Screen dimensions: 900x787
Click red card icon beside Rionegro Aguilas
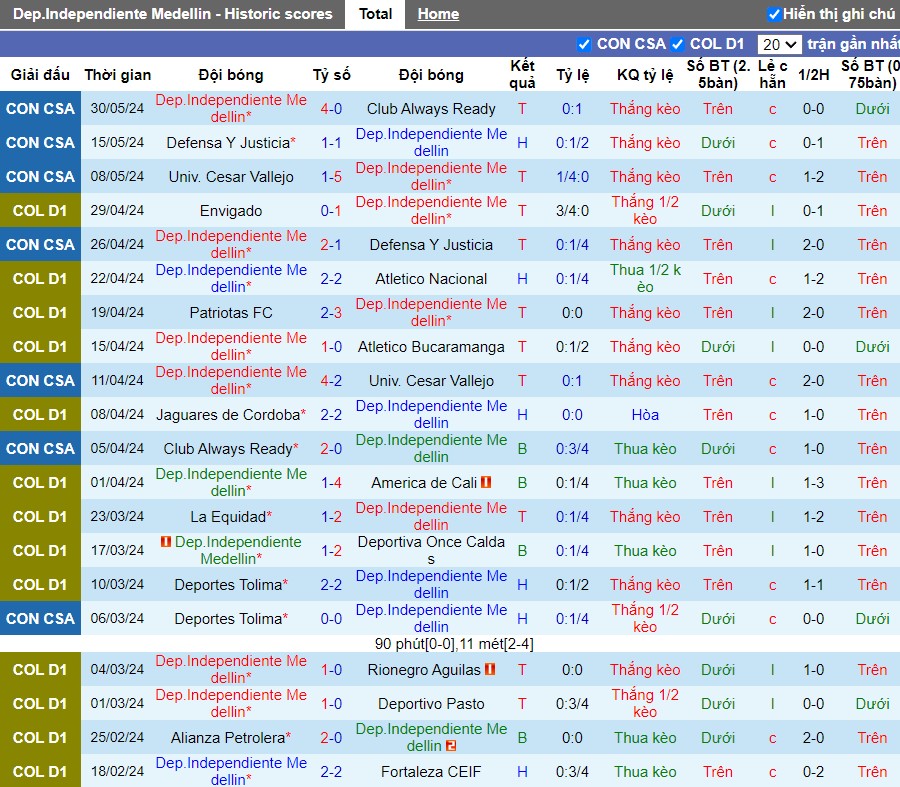click(490, 669)
